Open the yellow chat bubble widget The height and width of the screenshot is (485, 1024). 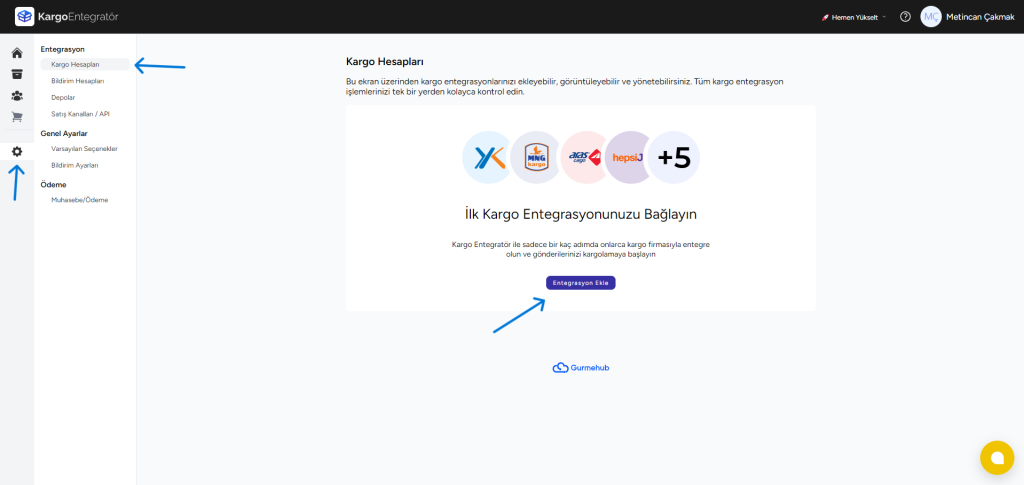click(996, 457)
